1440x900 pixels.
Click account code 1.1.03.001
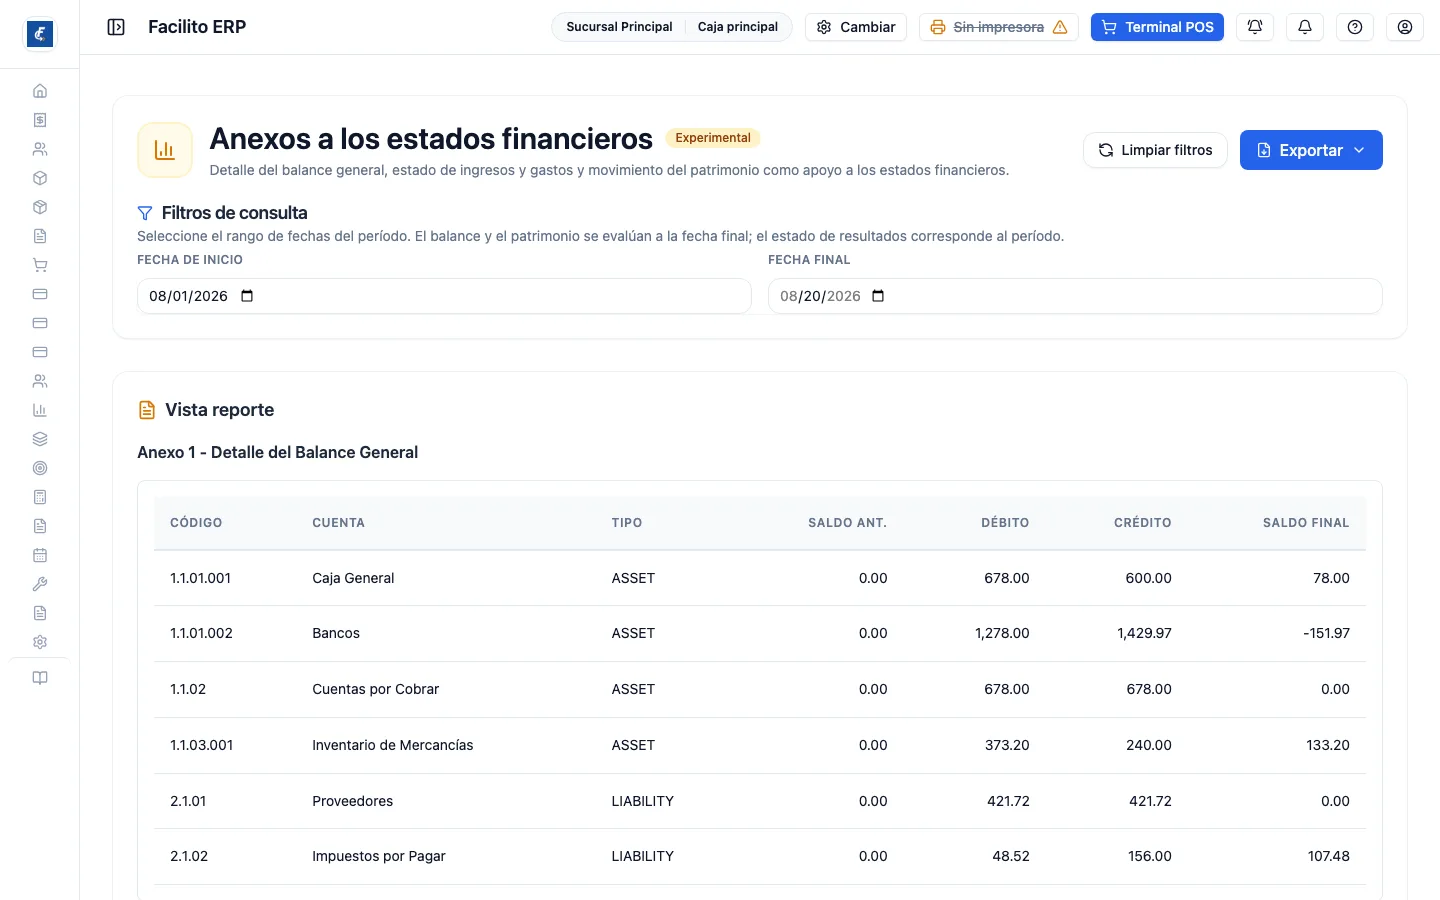[201, 745]
